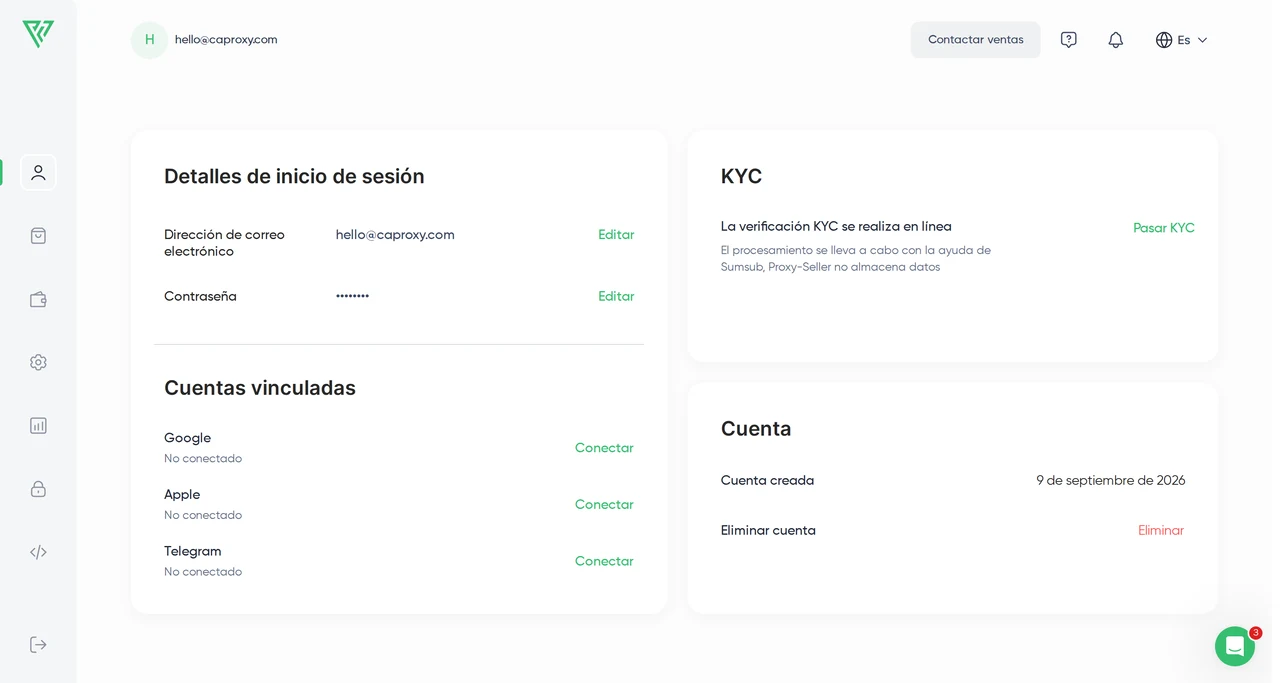Open the statistics chart icon in sidebar

38,425
